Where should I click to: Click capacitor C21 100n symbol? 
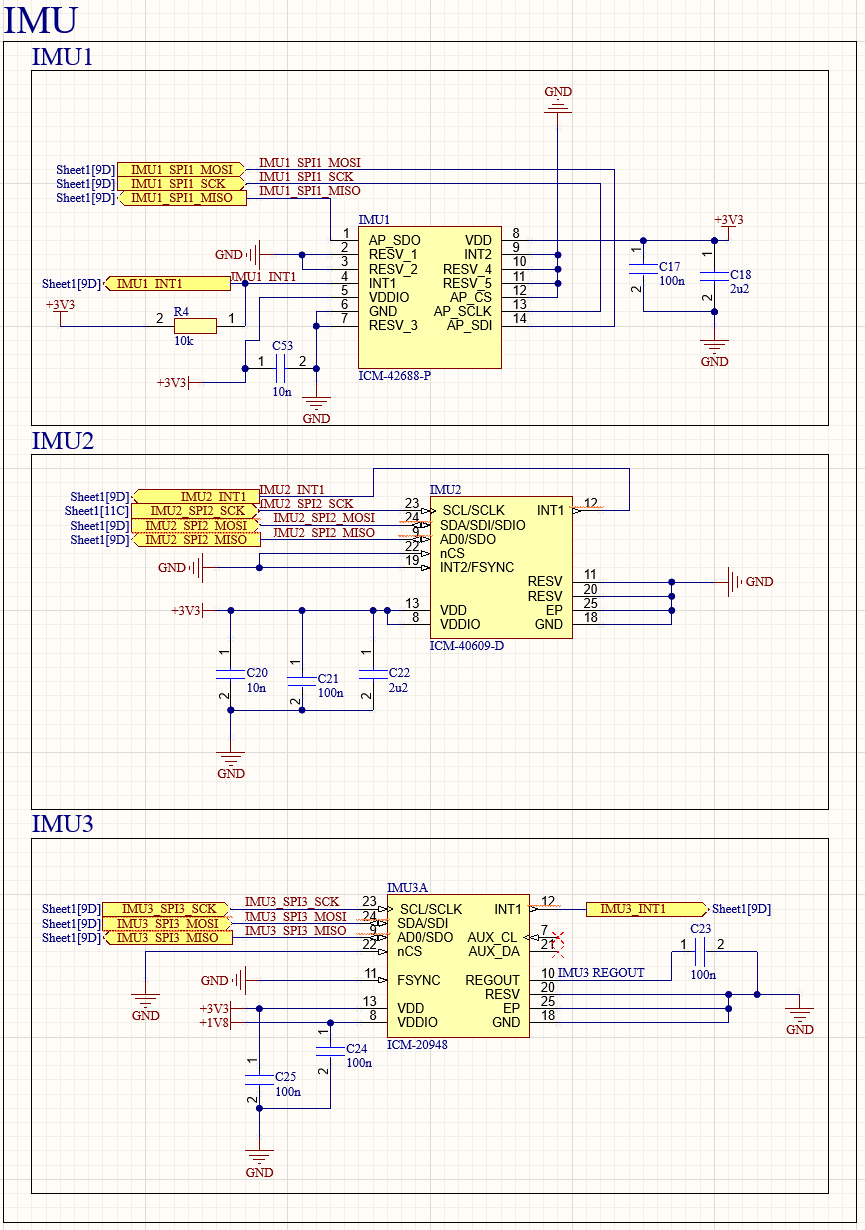(302, 678)
